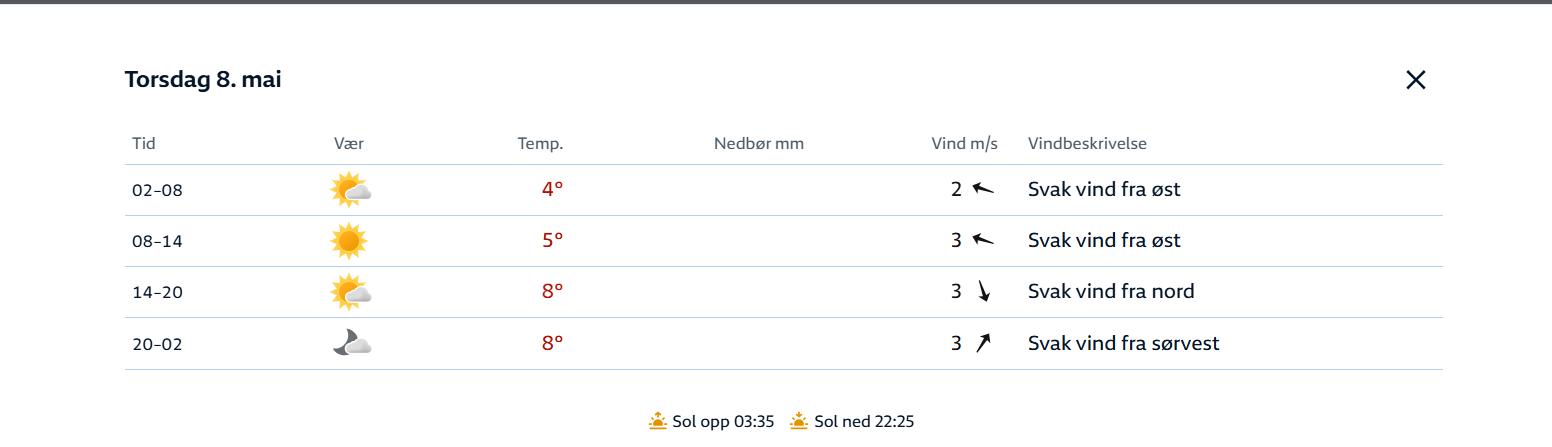The width and height of the screenshot is (1552, 447).
Task: Click the wind arrow in 08–14 row
Action: click(984, 240)
